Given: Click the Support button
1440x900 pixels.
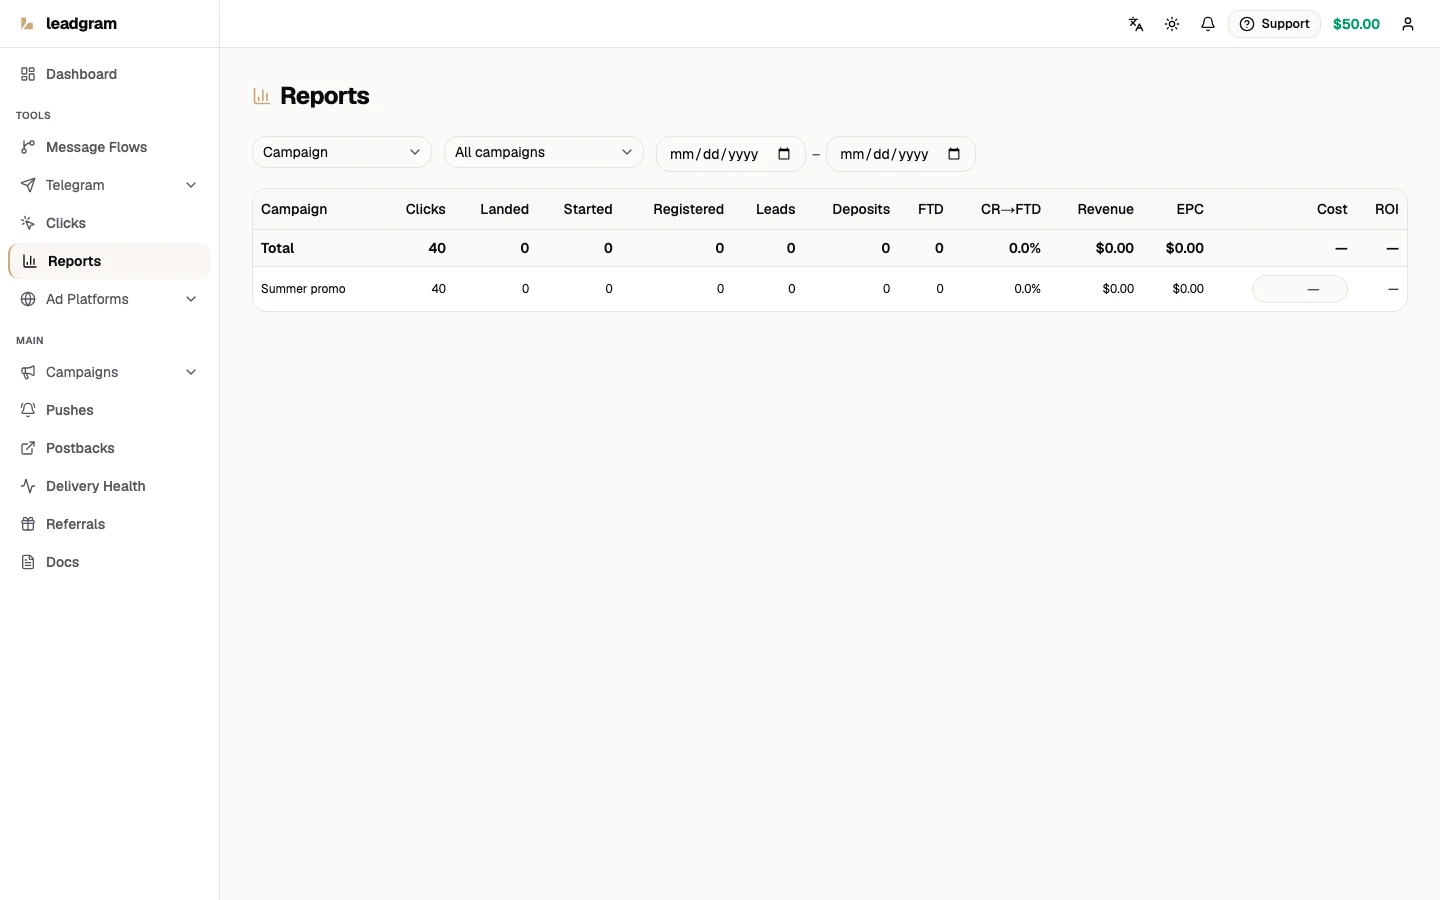Looking at the screenshot, I should 1274,24.
